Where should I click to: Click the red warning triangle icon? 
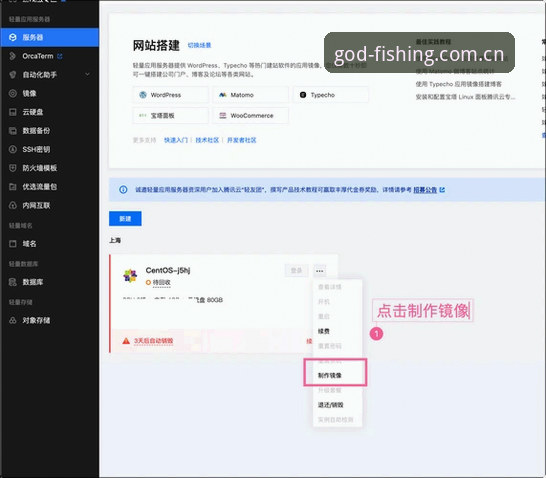[126, 341]
